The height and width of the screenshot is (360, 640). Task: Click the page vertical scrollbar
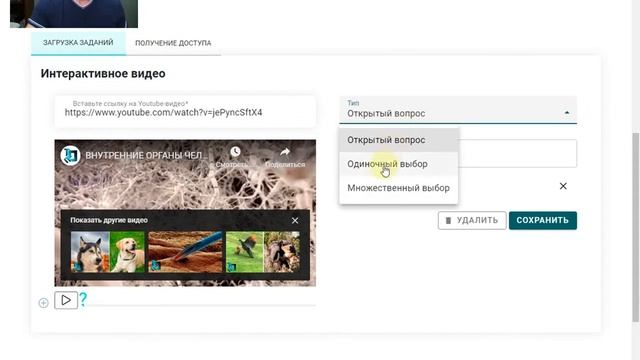coord(636,227)
